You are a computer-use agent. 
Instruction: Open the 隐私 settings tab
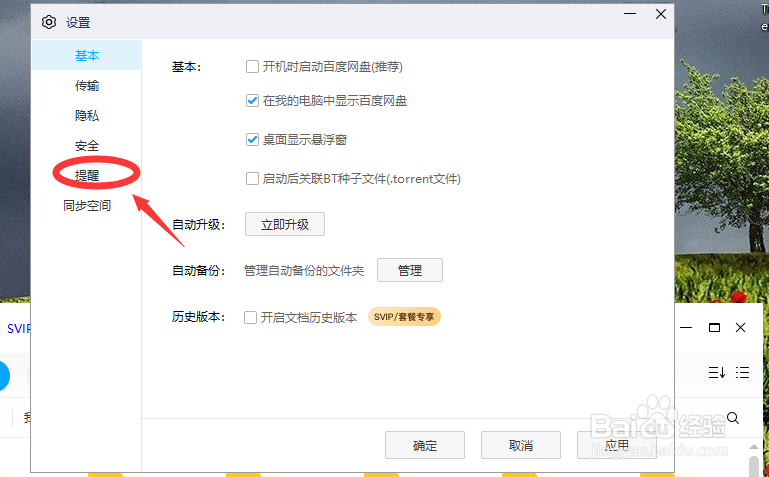(87, 116)
